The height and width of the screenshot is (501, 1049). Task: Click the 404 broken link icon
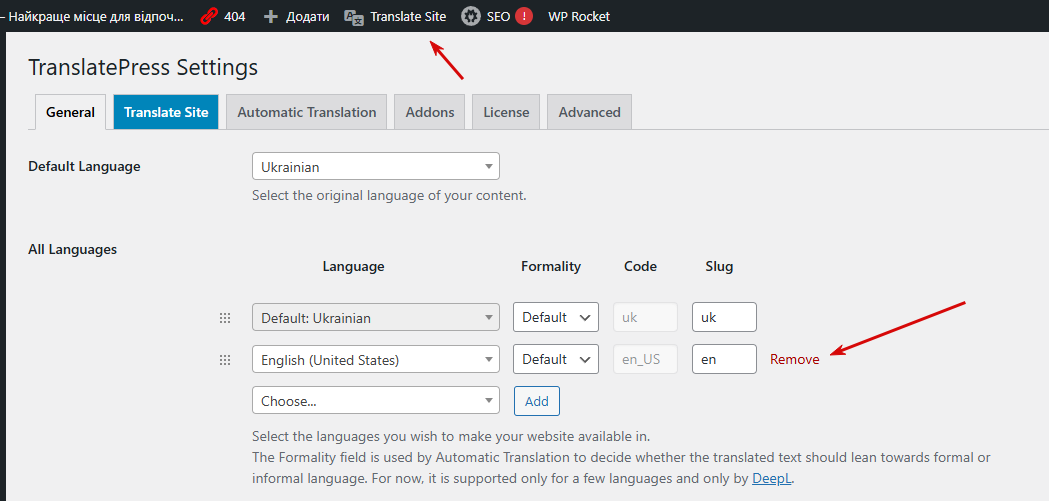(x=209, y=16)
